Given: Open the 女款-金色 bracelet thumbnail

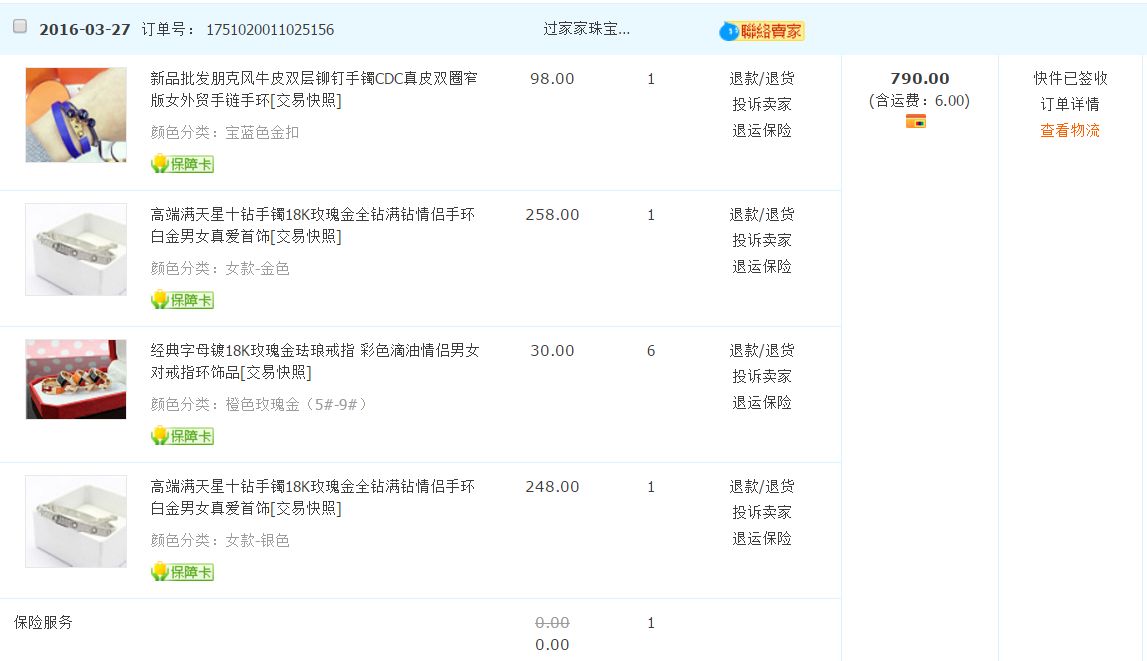Looking at the screenshot, I should (x=76, y=249).
